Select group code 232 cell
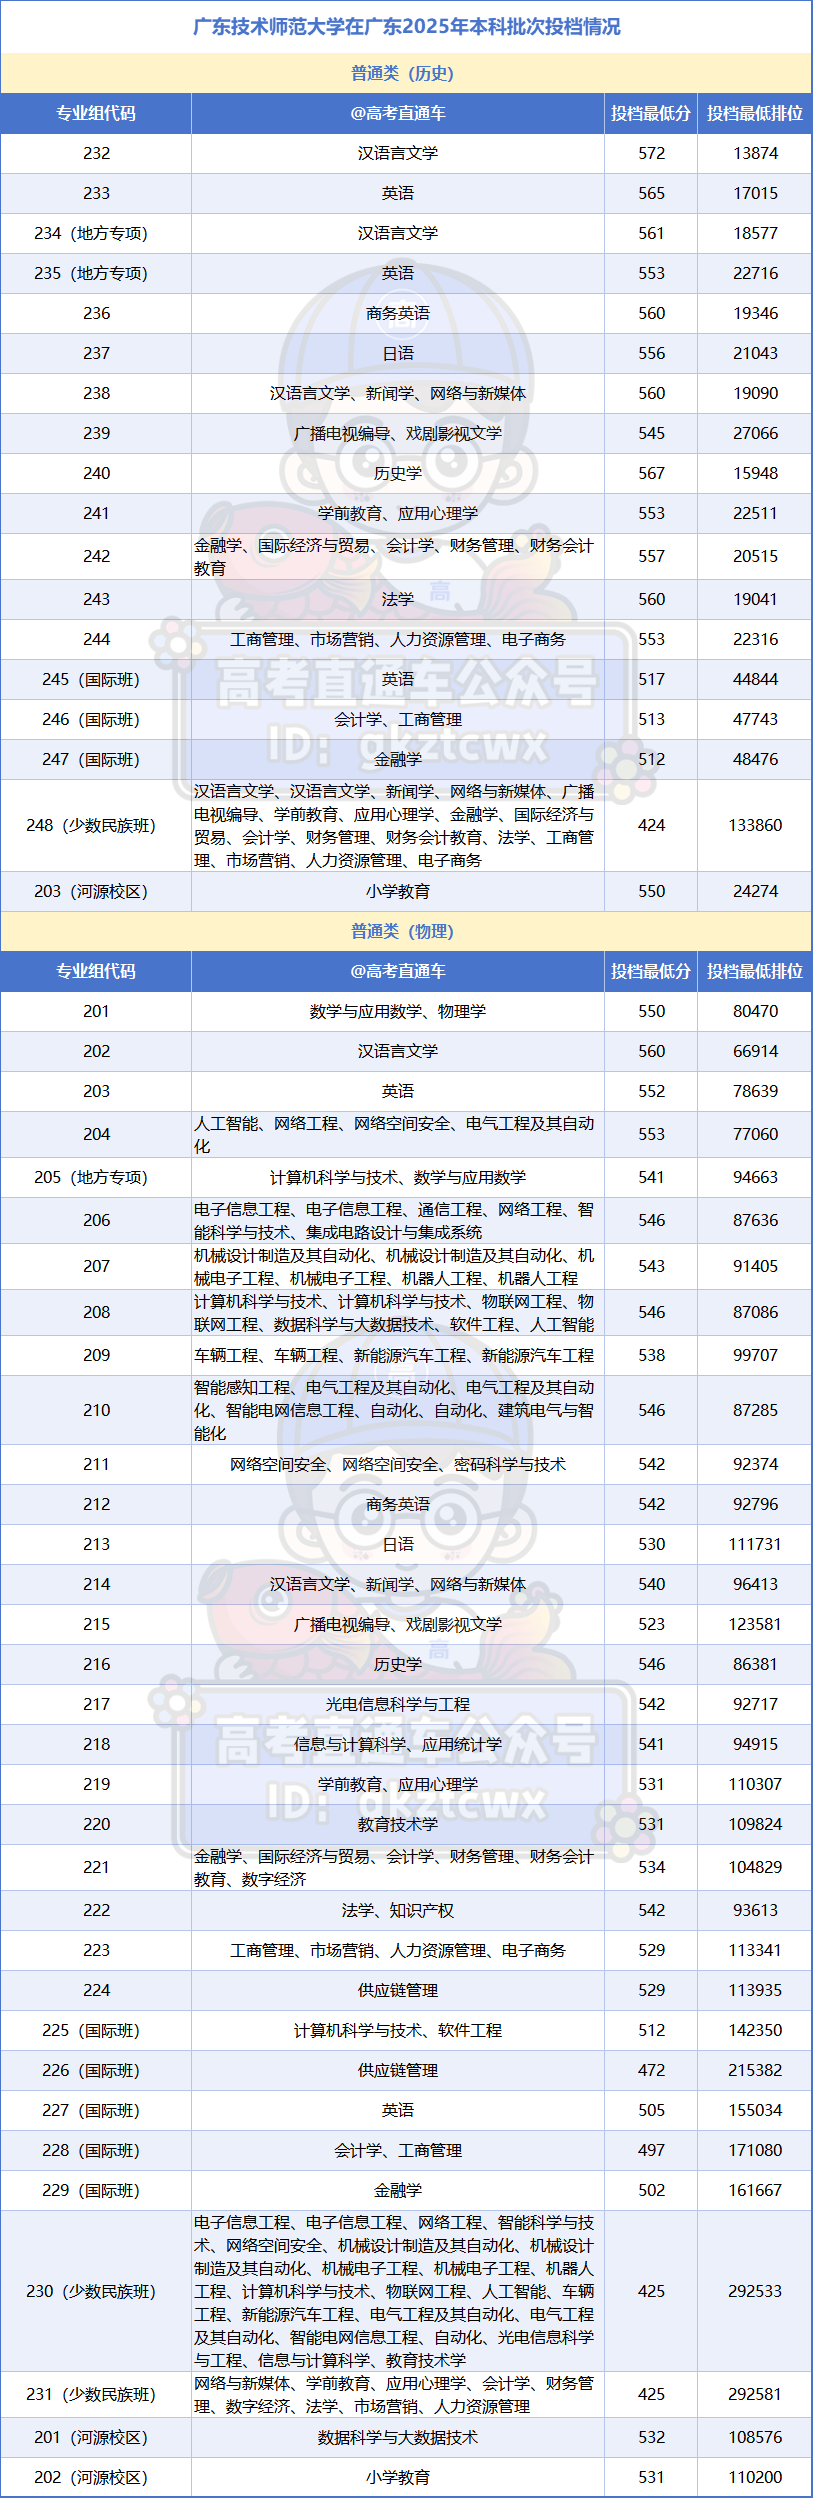This screenshot has height=2498, width=813. [x=96, y=153]
